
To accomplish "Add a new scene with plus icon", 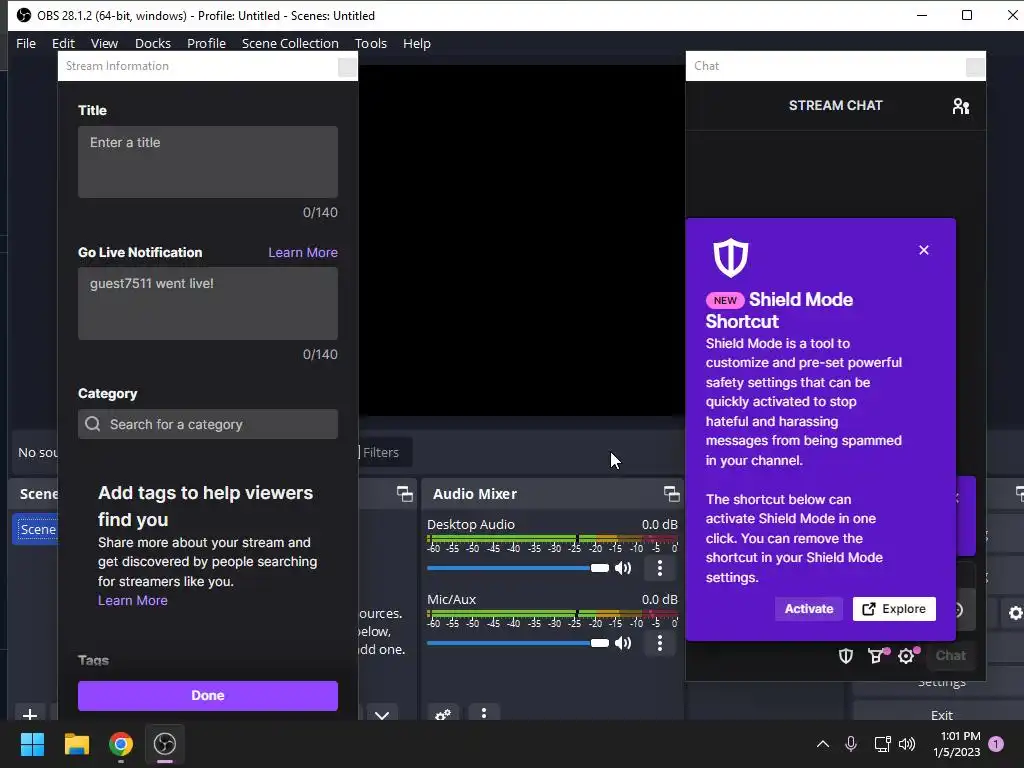I will pos(29,714).
